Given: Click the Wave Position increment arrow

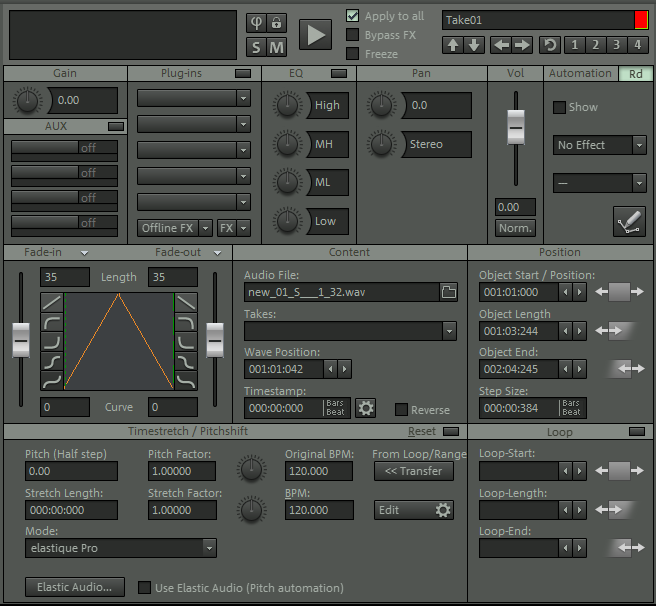Looking at the screenshot, I should (x=344, y=369).
